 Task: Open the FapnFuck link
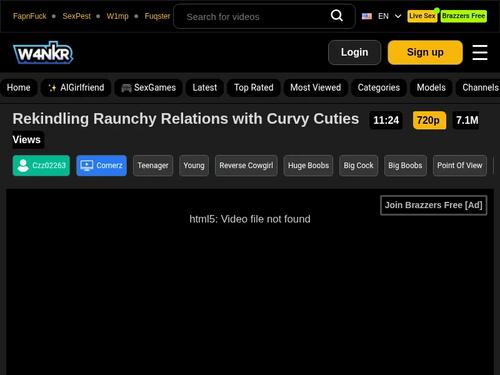[x=30, y=16]
